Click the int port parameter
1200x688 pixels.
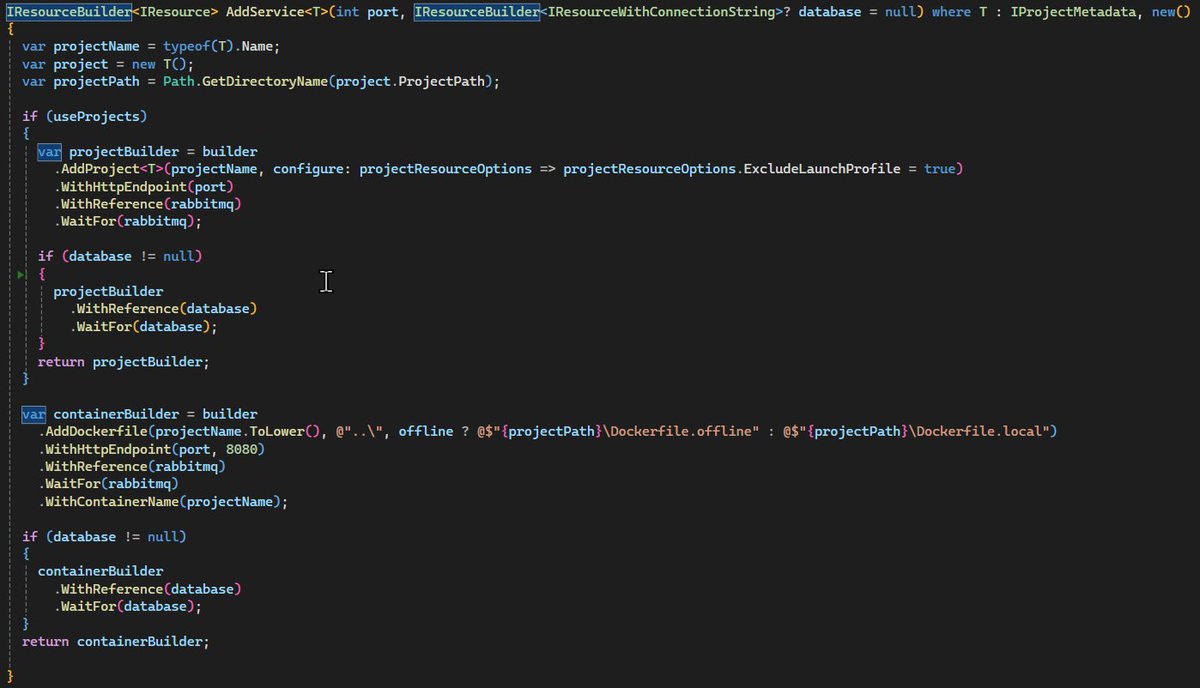(366, 12)
